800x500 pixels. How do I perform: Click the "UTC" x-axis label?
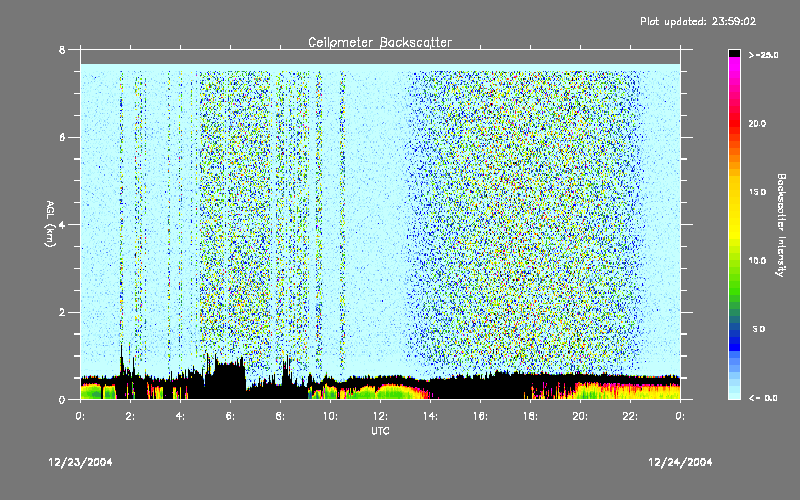click(x=380, y=431)
